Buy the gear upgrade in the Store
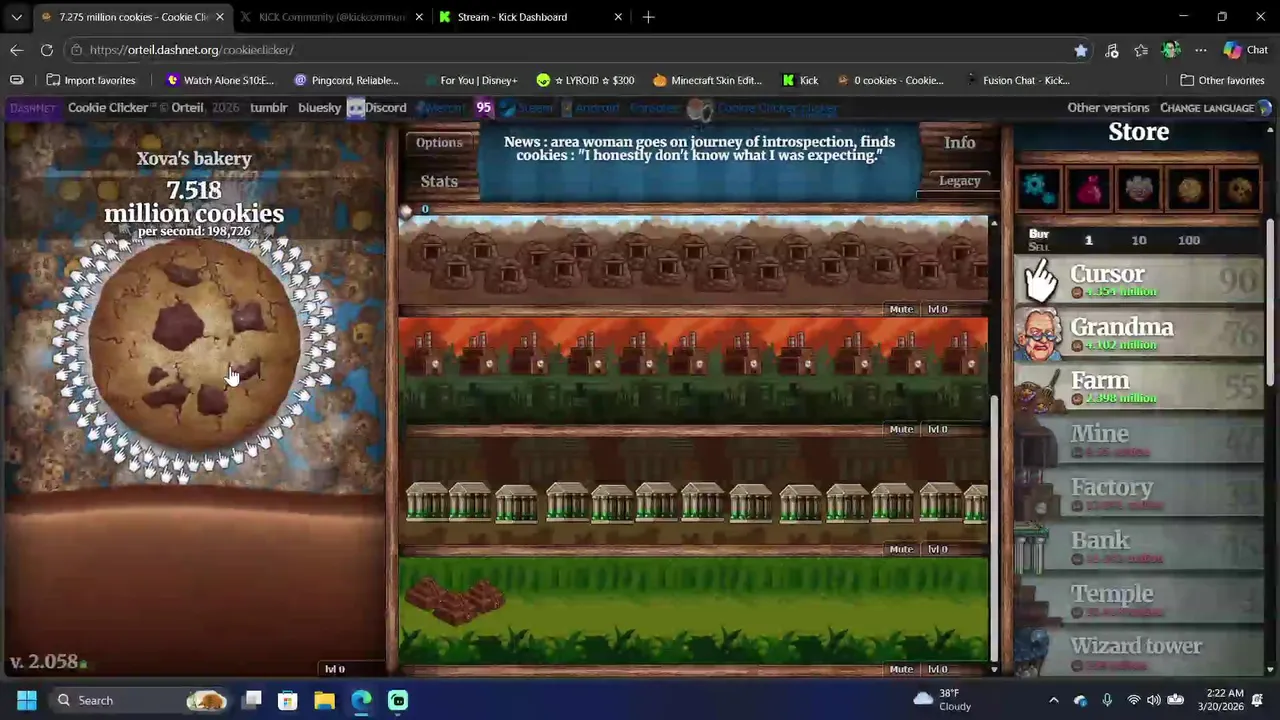 (x=1038, y=188)
